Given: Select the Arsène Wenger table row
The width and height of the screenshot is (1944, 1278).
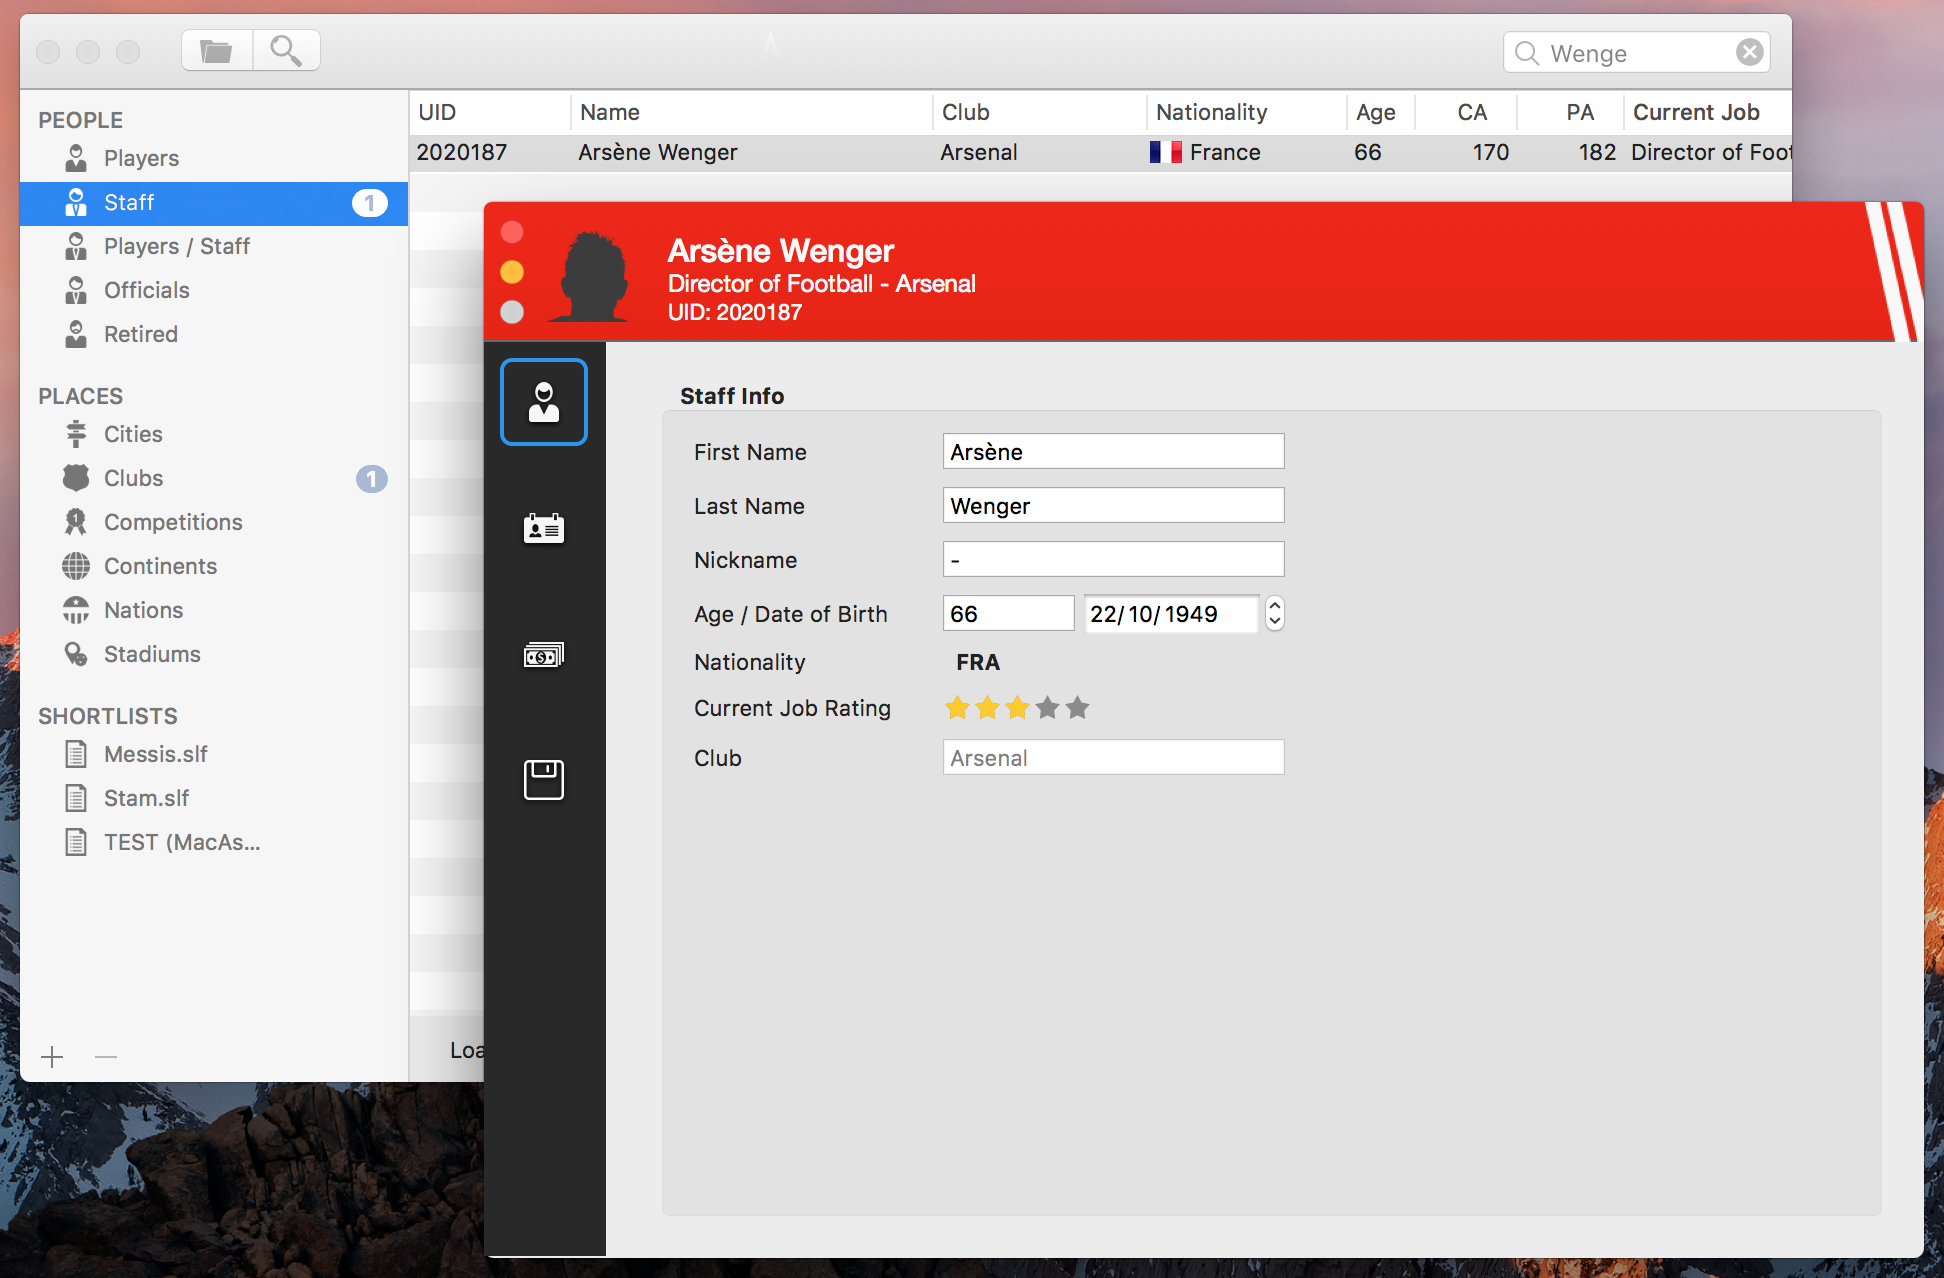Looking at the screenshot, I should pyautogui.click(x=1100, y=152).
